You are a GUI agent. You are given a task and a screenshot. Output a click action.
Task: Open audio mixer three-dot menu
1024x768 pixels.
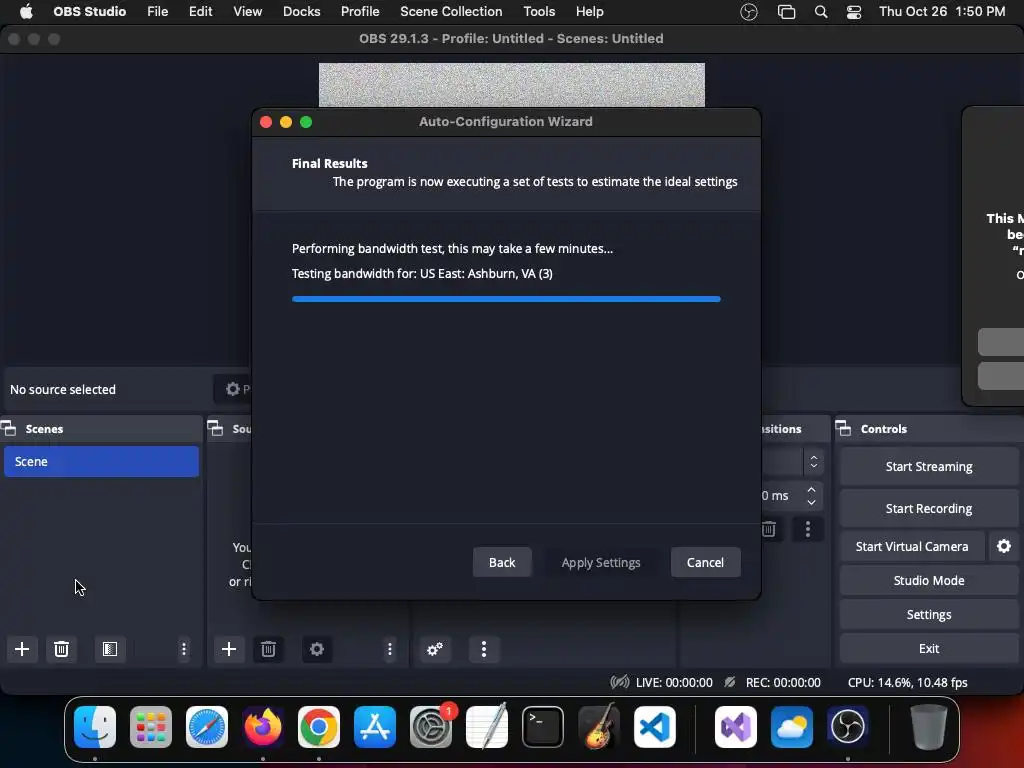pyautogui.click(x=484, y=648)
